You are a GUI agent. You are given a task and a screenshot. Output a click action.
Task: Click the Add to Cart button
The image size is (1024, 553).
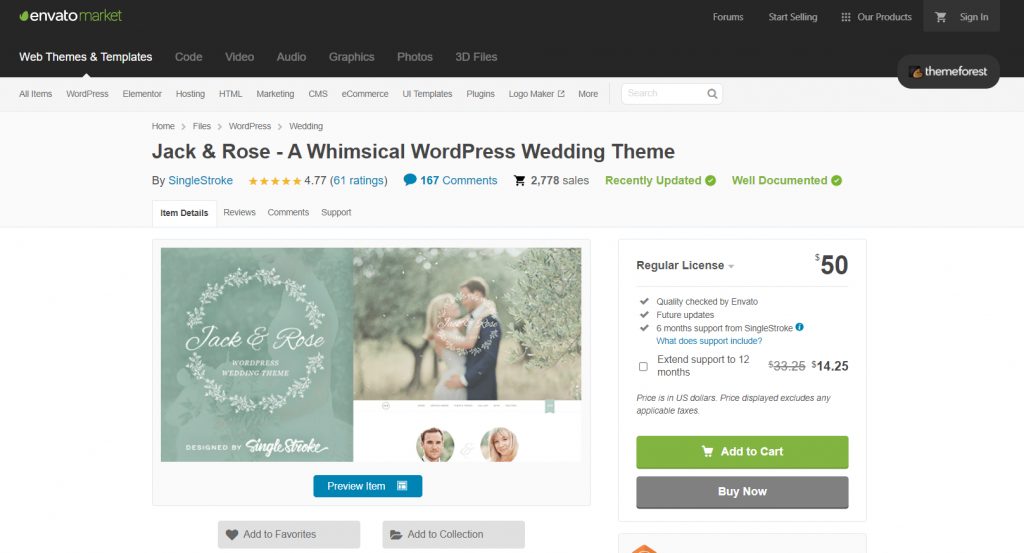742,452
